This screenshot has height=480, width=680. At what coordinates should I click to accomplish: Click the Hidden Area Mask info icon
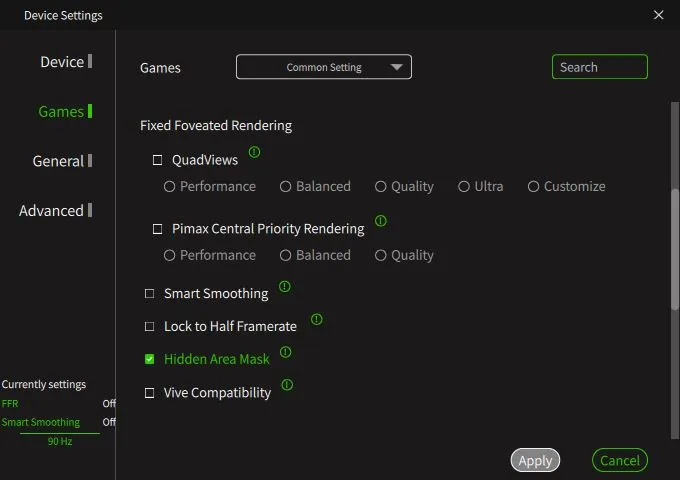[x=286, y=352]
